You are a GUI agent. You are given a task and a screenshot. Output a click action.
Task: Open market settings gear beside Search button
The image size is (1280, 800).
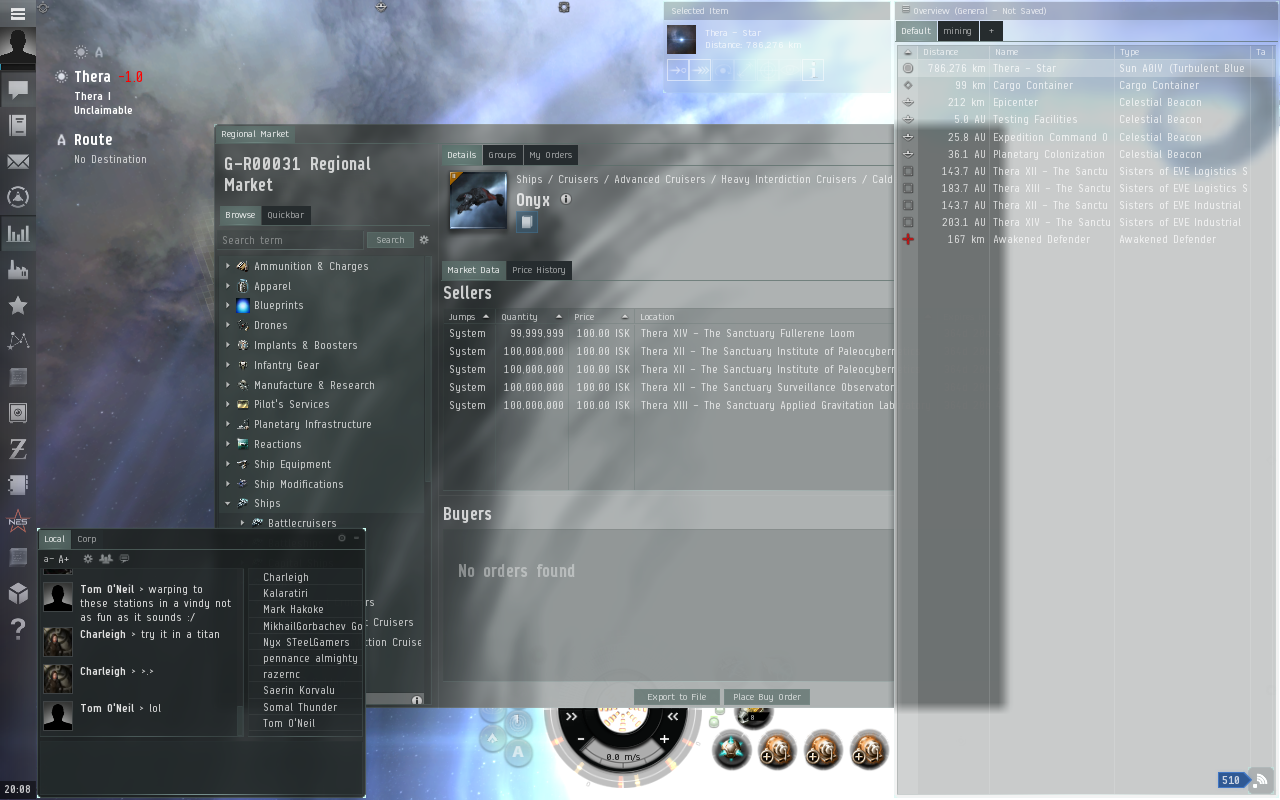[424, 240]
